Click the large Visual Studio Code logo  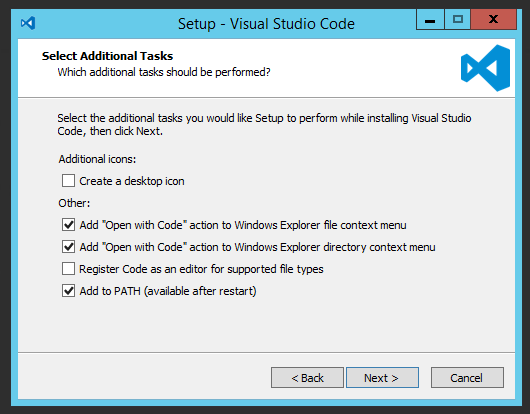click(x=485, y=68)
